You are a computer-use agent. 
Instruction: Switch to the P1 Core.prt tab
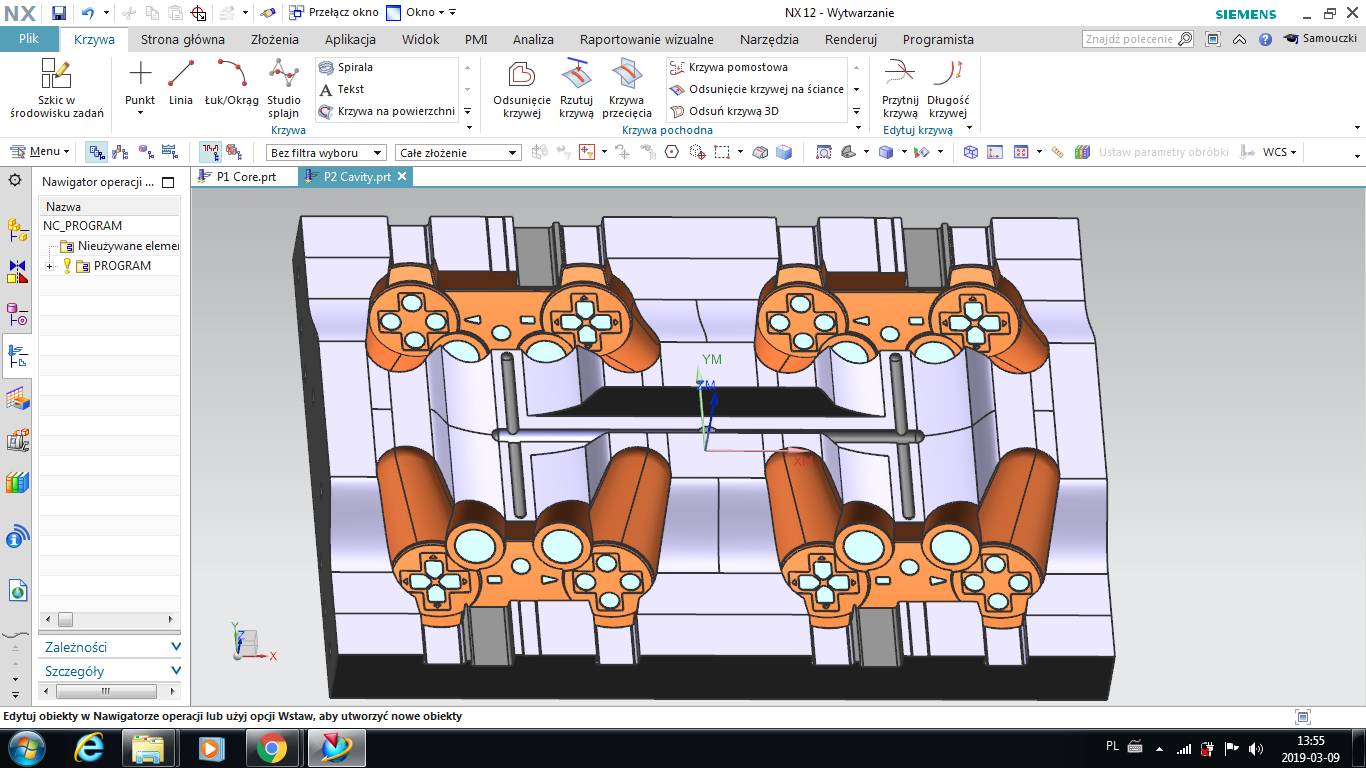(246, 176)
